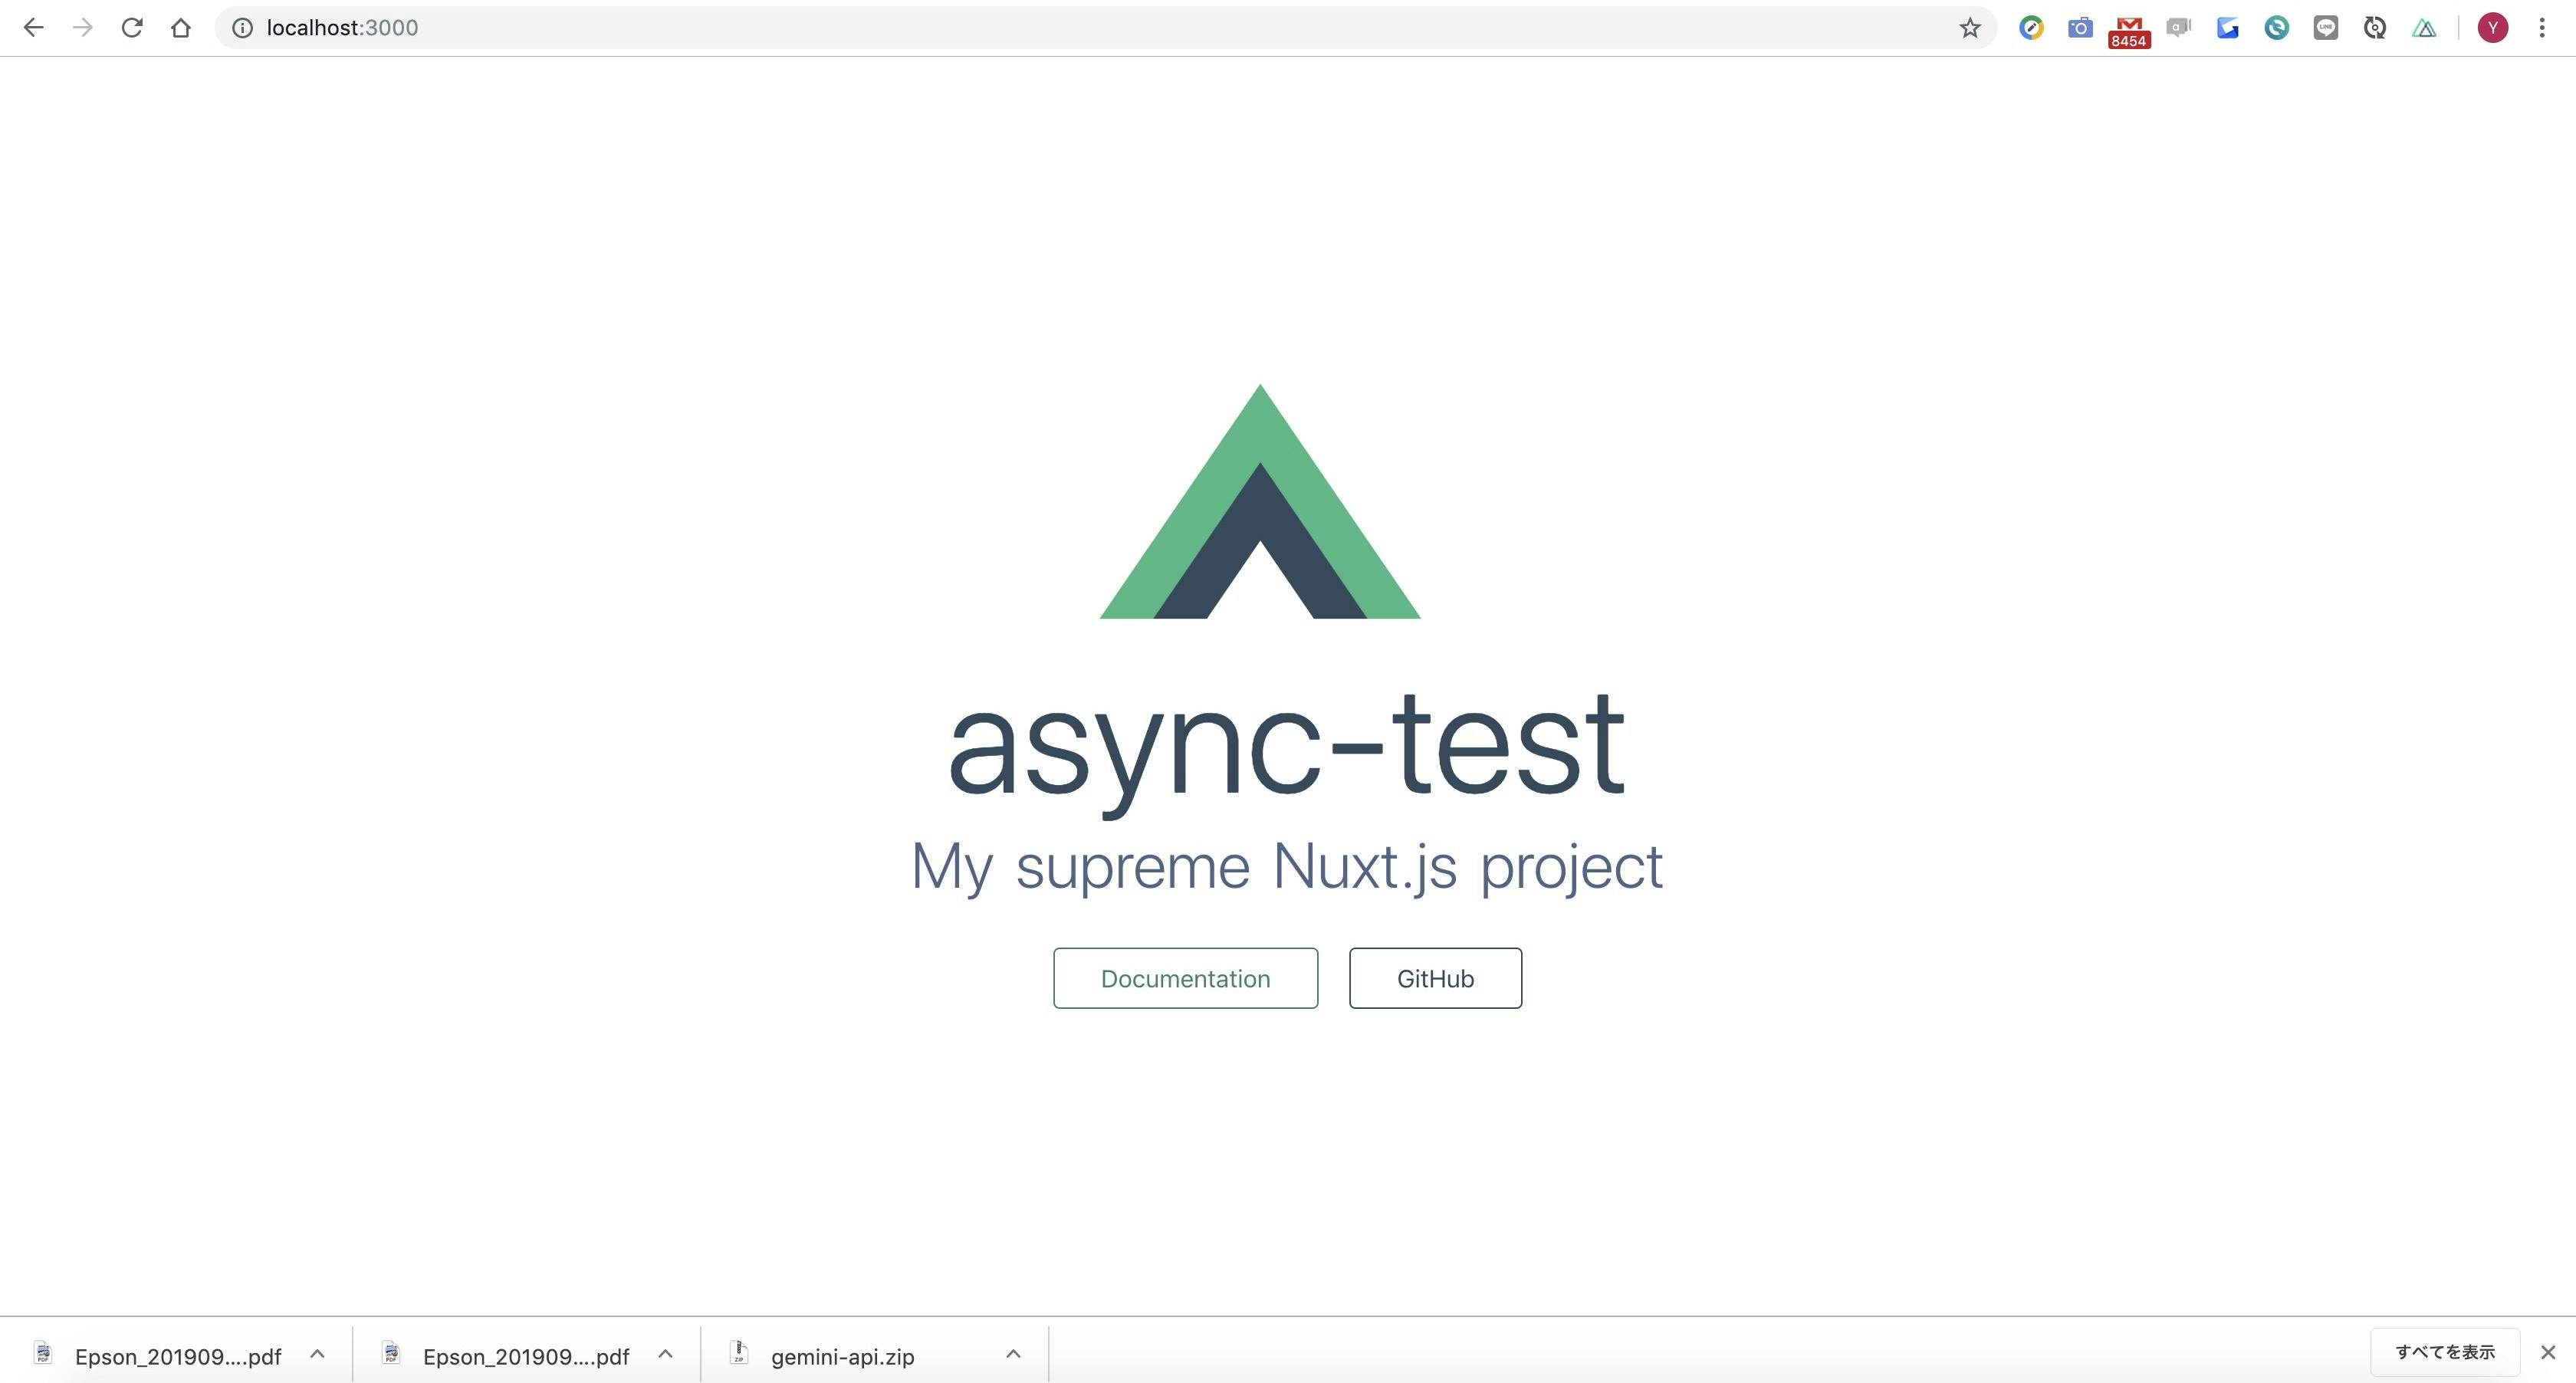Reload the localhost page
Image resolution: width=2576 pixels, height=1383 pixels.
(131, 28)
